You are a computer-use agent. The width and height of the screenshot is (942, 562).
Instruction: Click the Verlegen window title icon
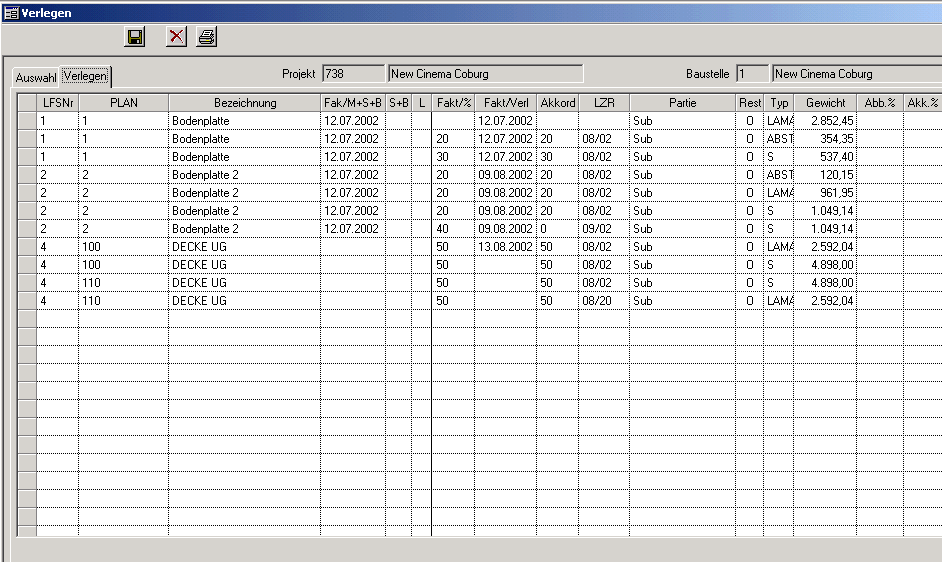[x=10, y=11]
